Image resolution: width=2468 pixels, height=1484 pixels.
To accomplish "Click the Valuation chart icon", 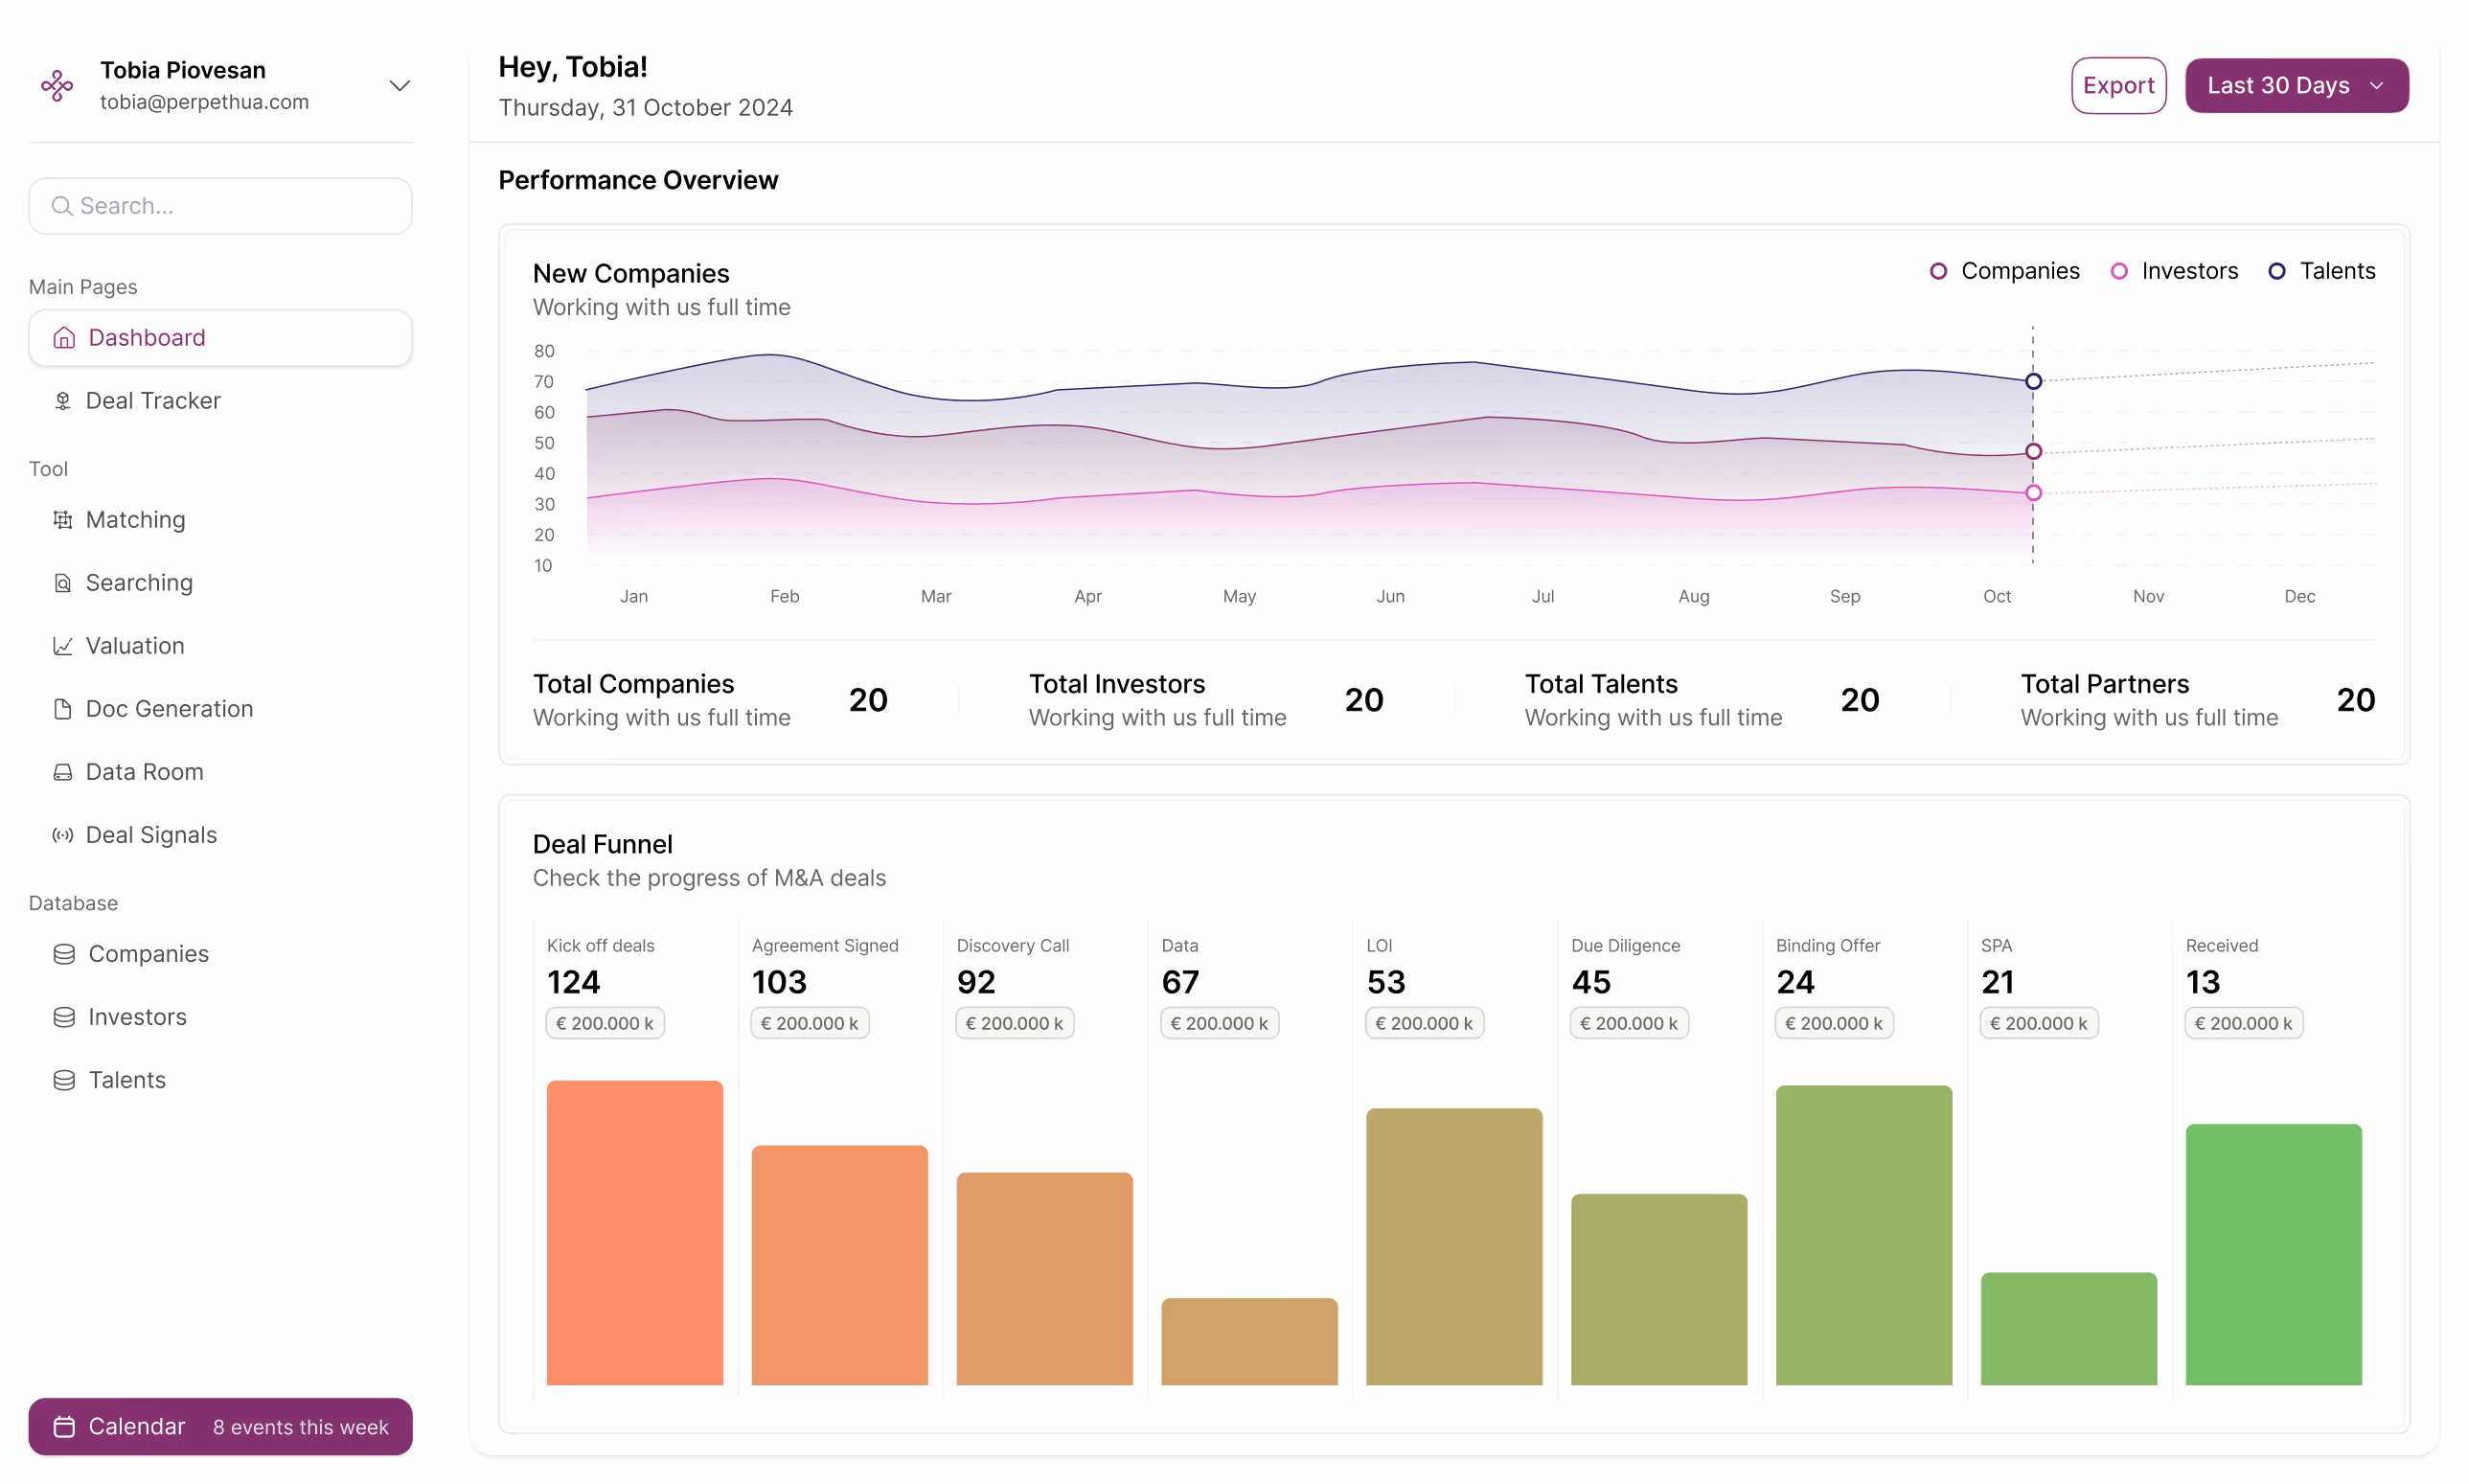I will (x=63, y=645).
